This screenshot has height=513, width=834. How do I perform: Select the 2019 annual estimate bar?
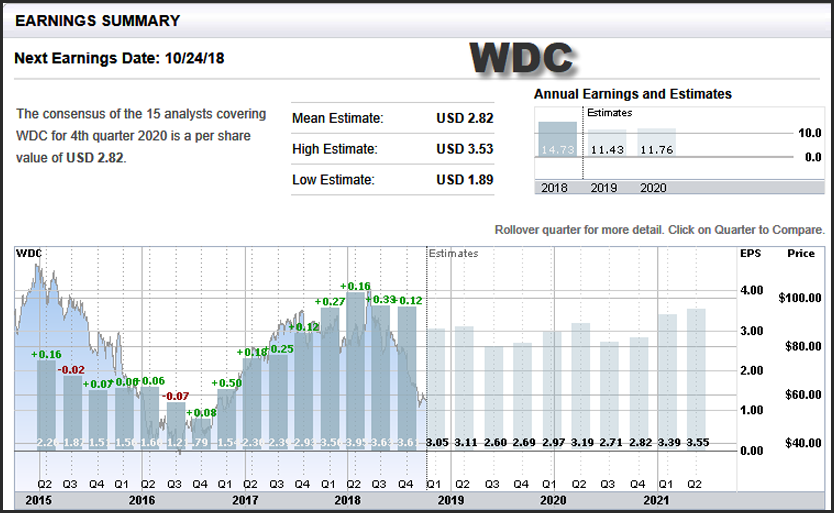click(606, 153)
